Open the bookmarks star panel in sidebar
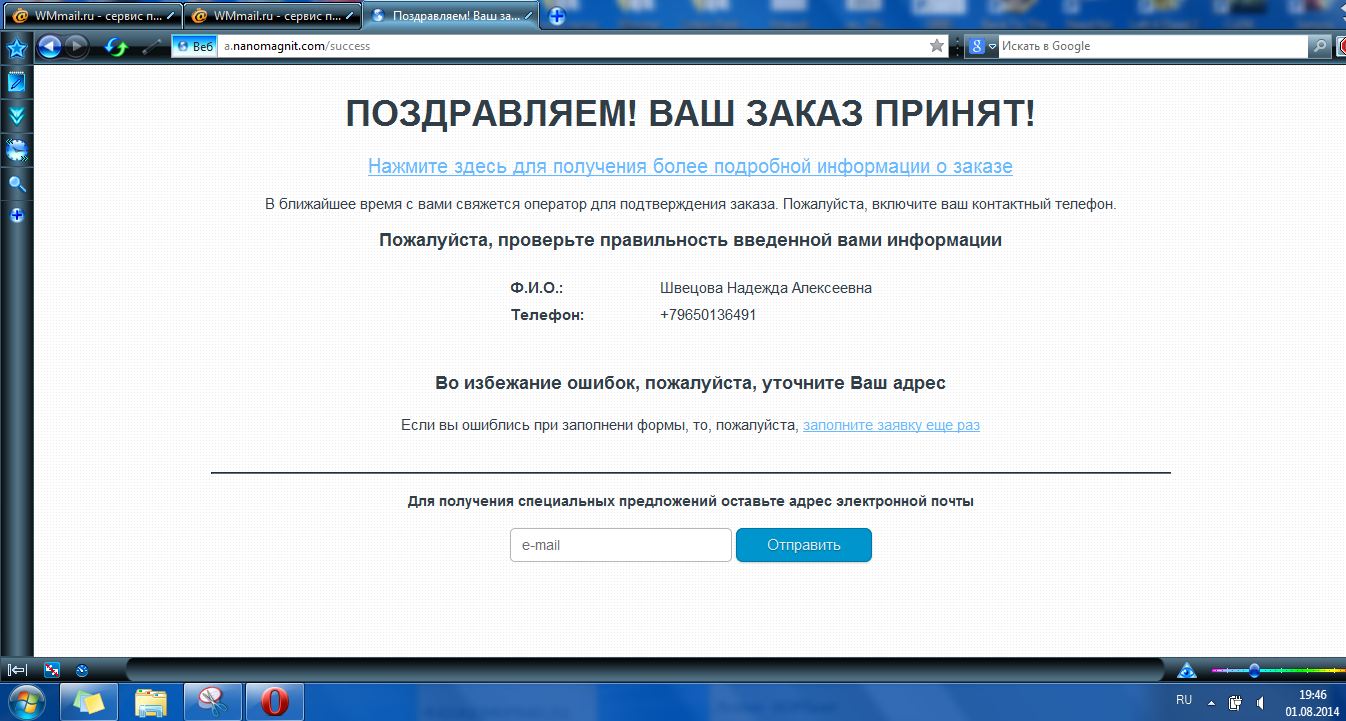Image resolution: width=1346 pixels, height=721 pixels. click(x=17, y=48)
